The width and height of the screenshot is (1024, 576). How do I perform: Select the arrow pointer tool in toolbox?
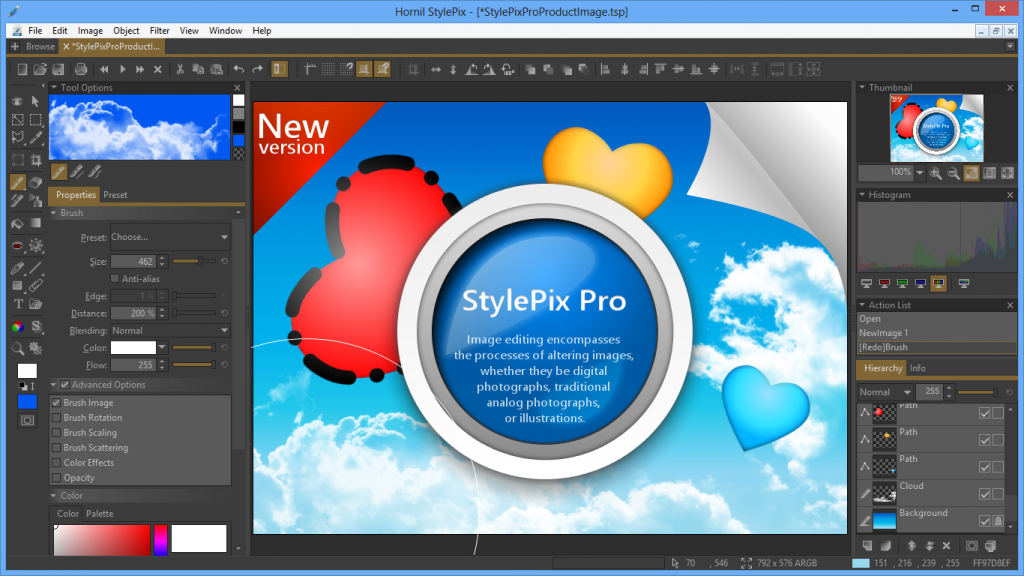[x=35, y=101]
